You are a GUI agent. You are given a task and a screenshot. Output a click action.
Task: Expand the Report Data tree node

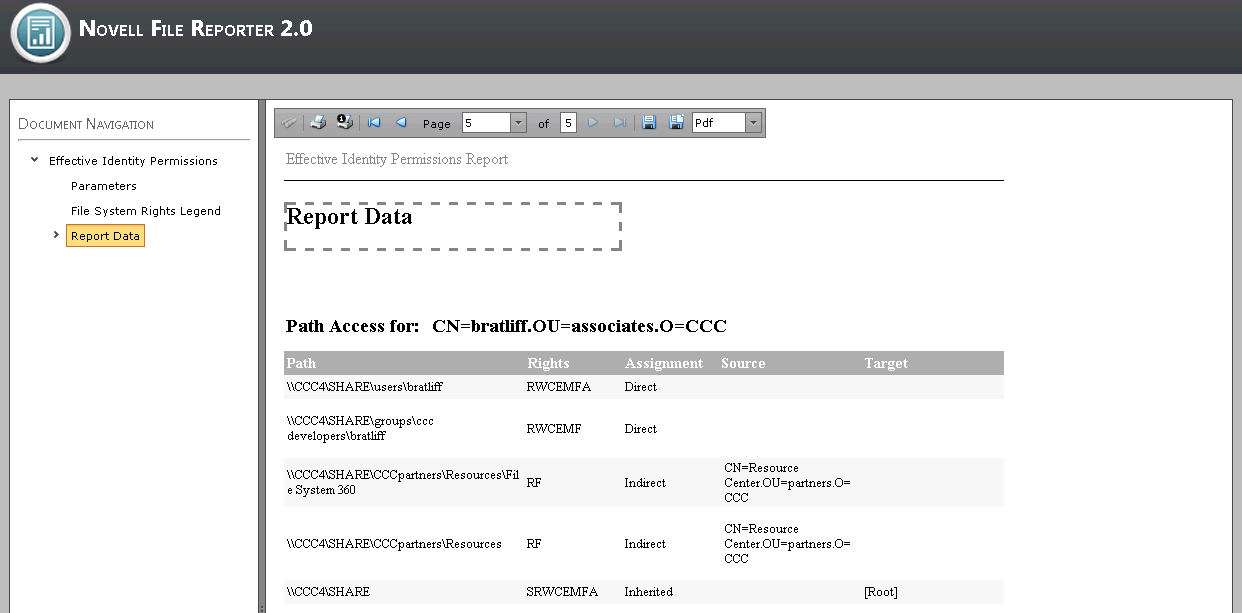tap(56, 235)
